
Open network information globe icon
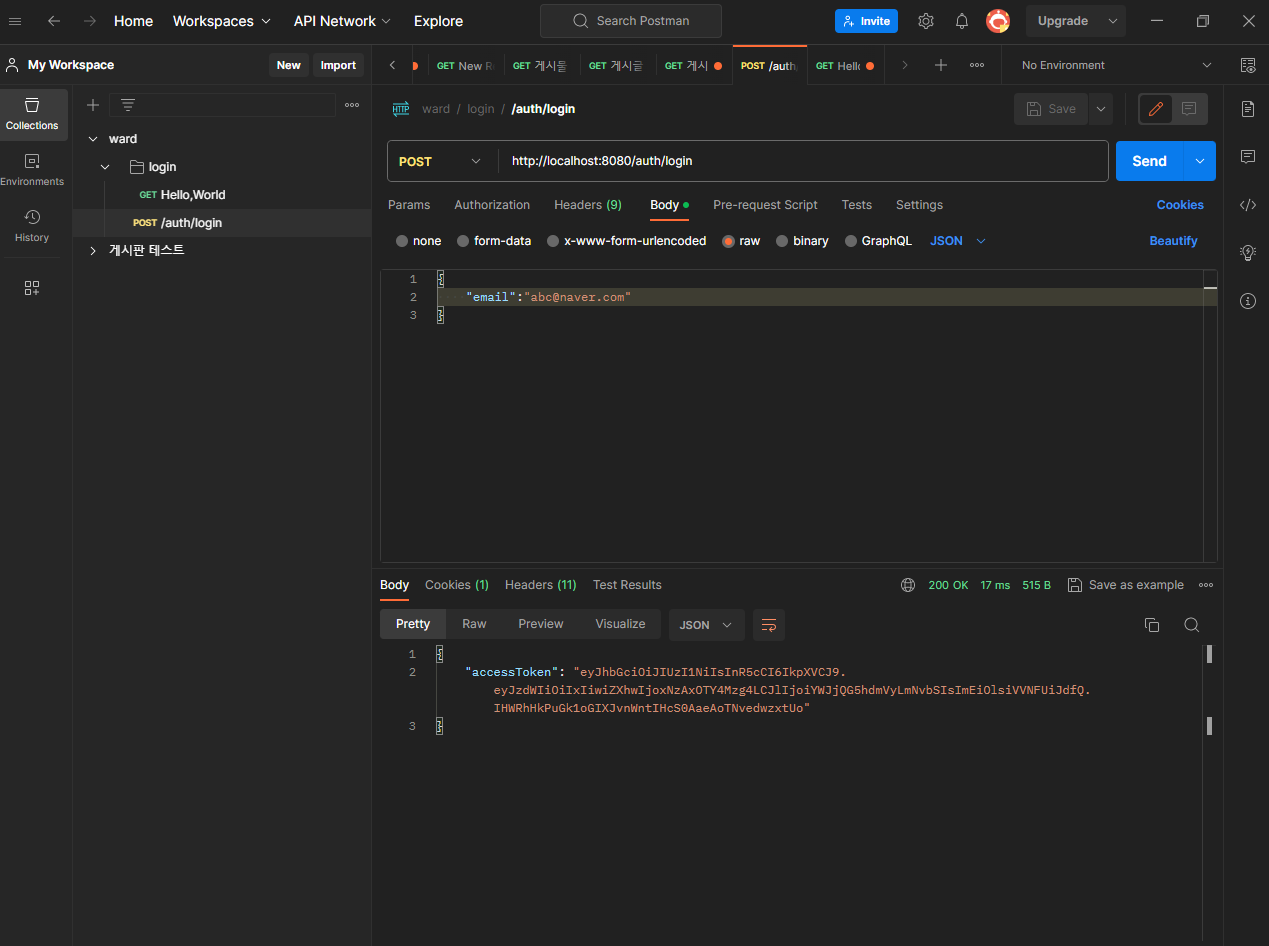tap(908, 585)
